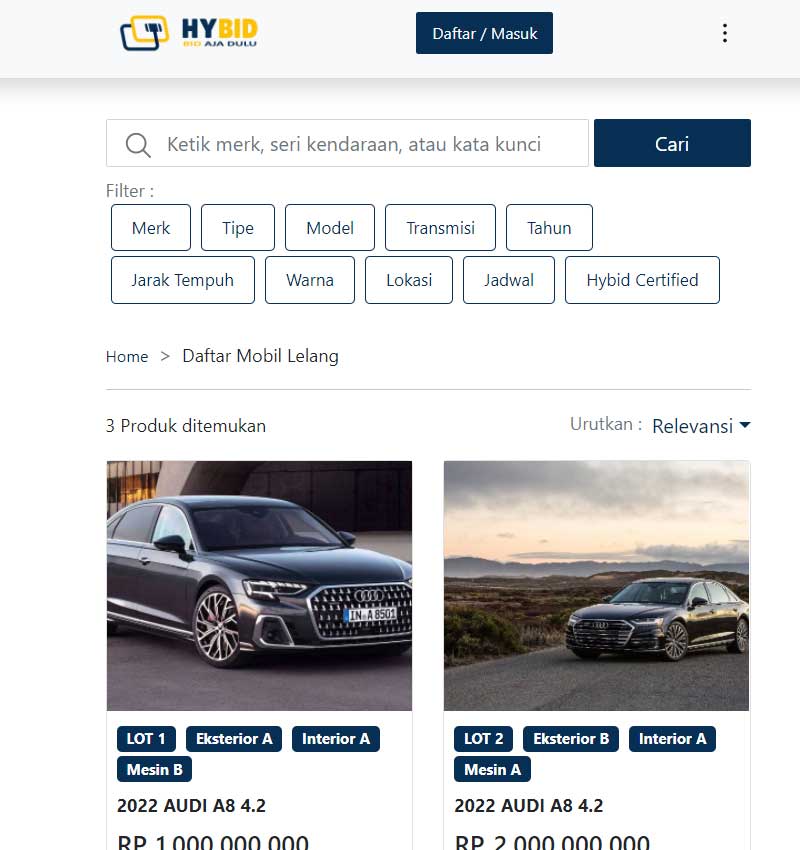This screenshot has width=800, height=850.
Task: Go to Home breadcrumb link
Action: 127,357
